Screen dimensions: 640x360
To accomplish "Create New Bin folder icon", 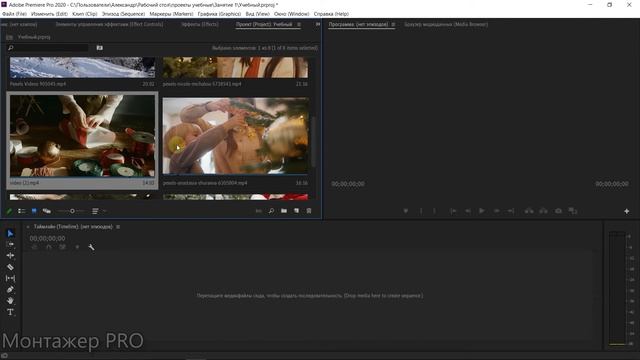I will [284, 211].
